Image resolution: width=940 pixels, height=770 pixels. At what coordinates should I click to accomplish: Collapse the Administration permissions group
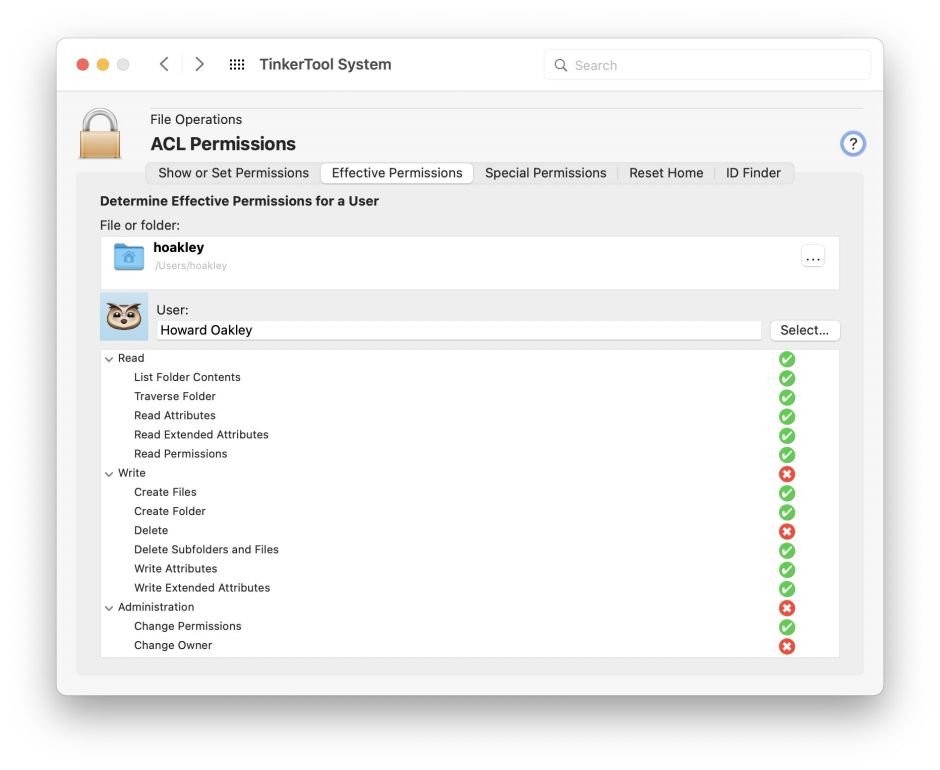[109, 608]
